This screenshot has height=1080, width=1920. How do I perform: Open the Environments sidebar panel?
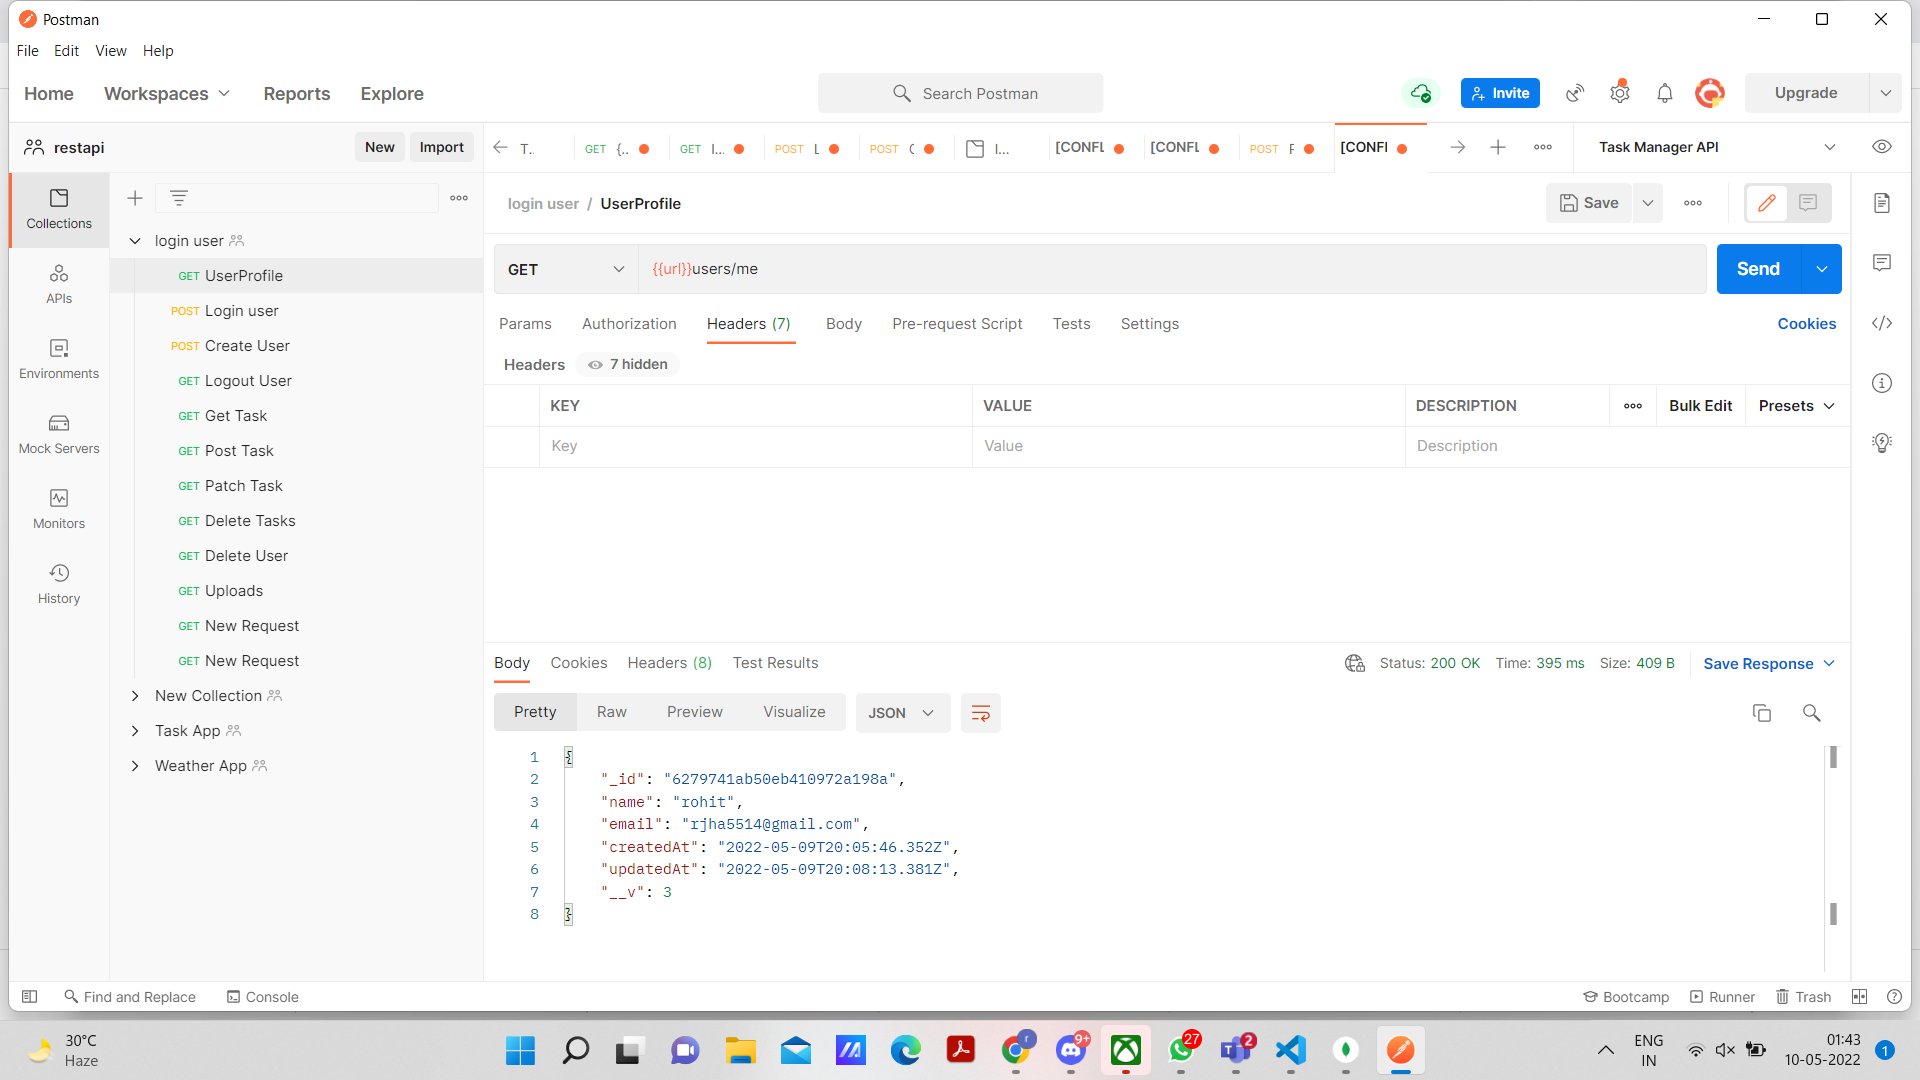click(x=59, y=359)
